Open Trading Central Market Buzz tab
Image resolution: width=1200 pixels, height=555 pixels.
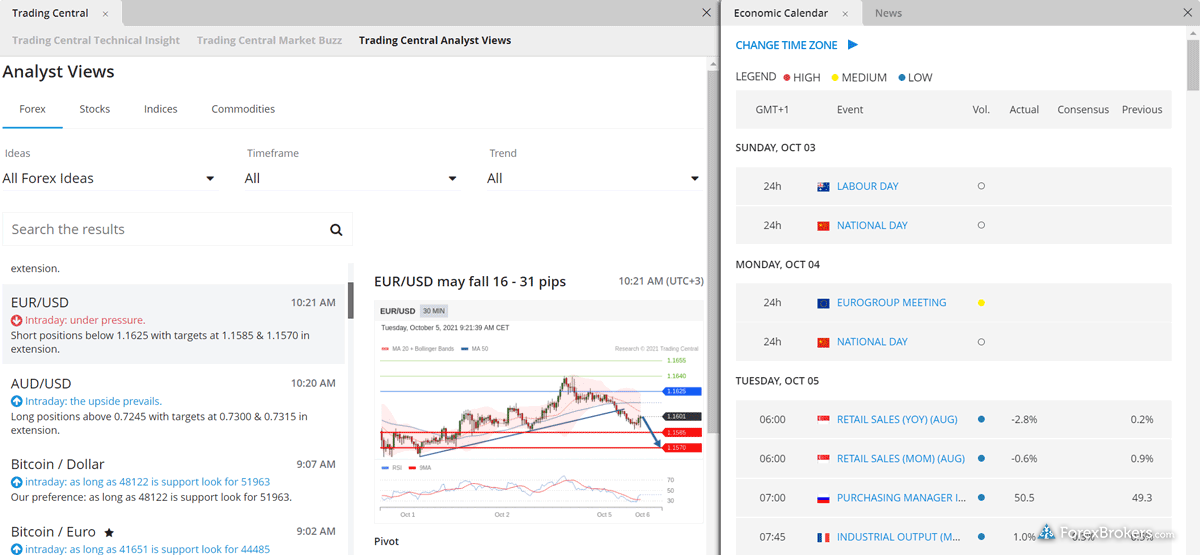point(269,41)
